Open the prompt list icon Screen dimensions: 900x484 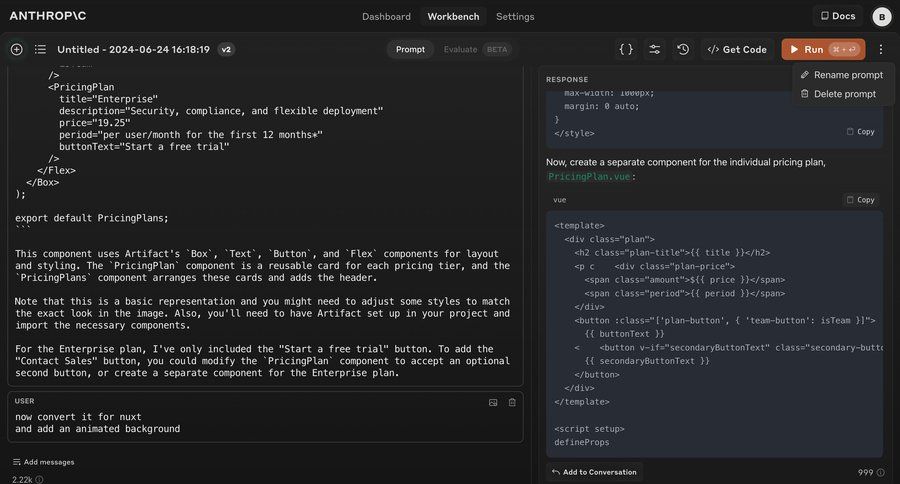click(40, 49)
